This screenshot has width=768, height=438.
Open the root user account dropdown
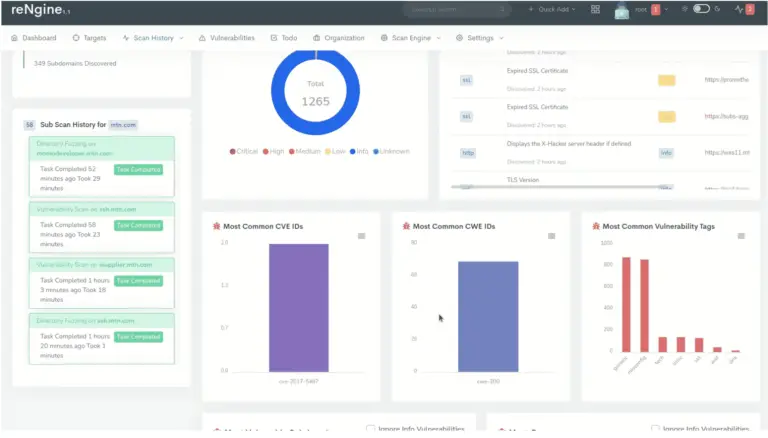coord(651,9)
